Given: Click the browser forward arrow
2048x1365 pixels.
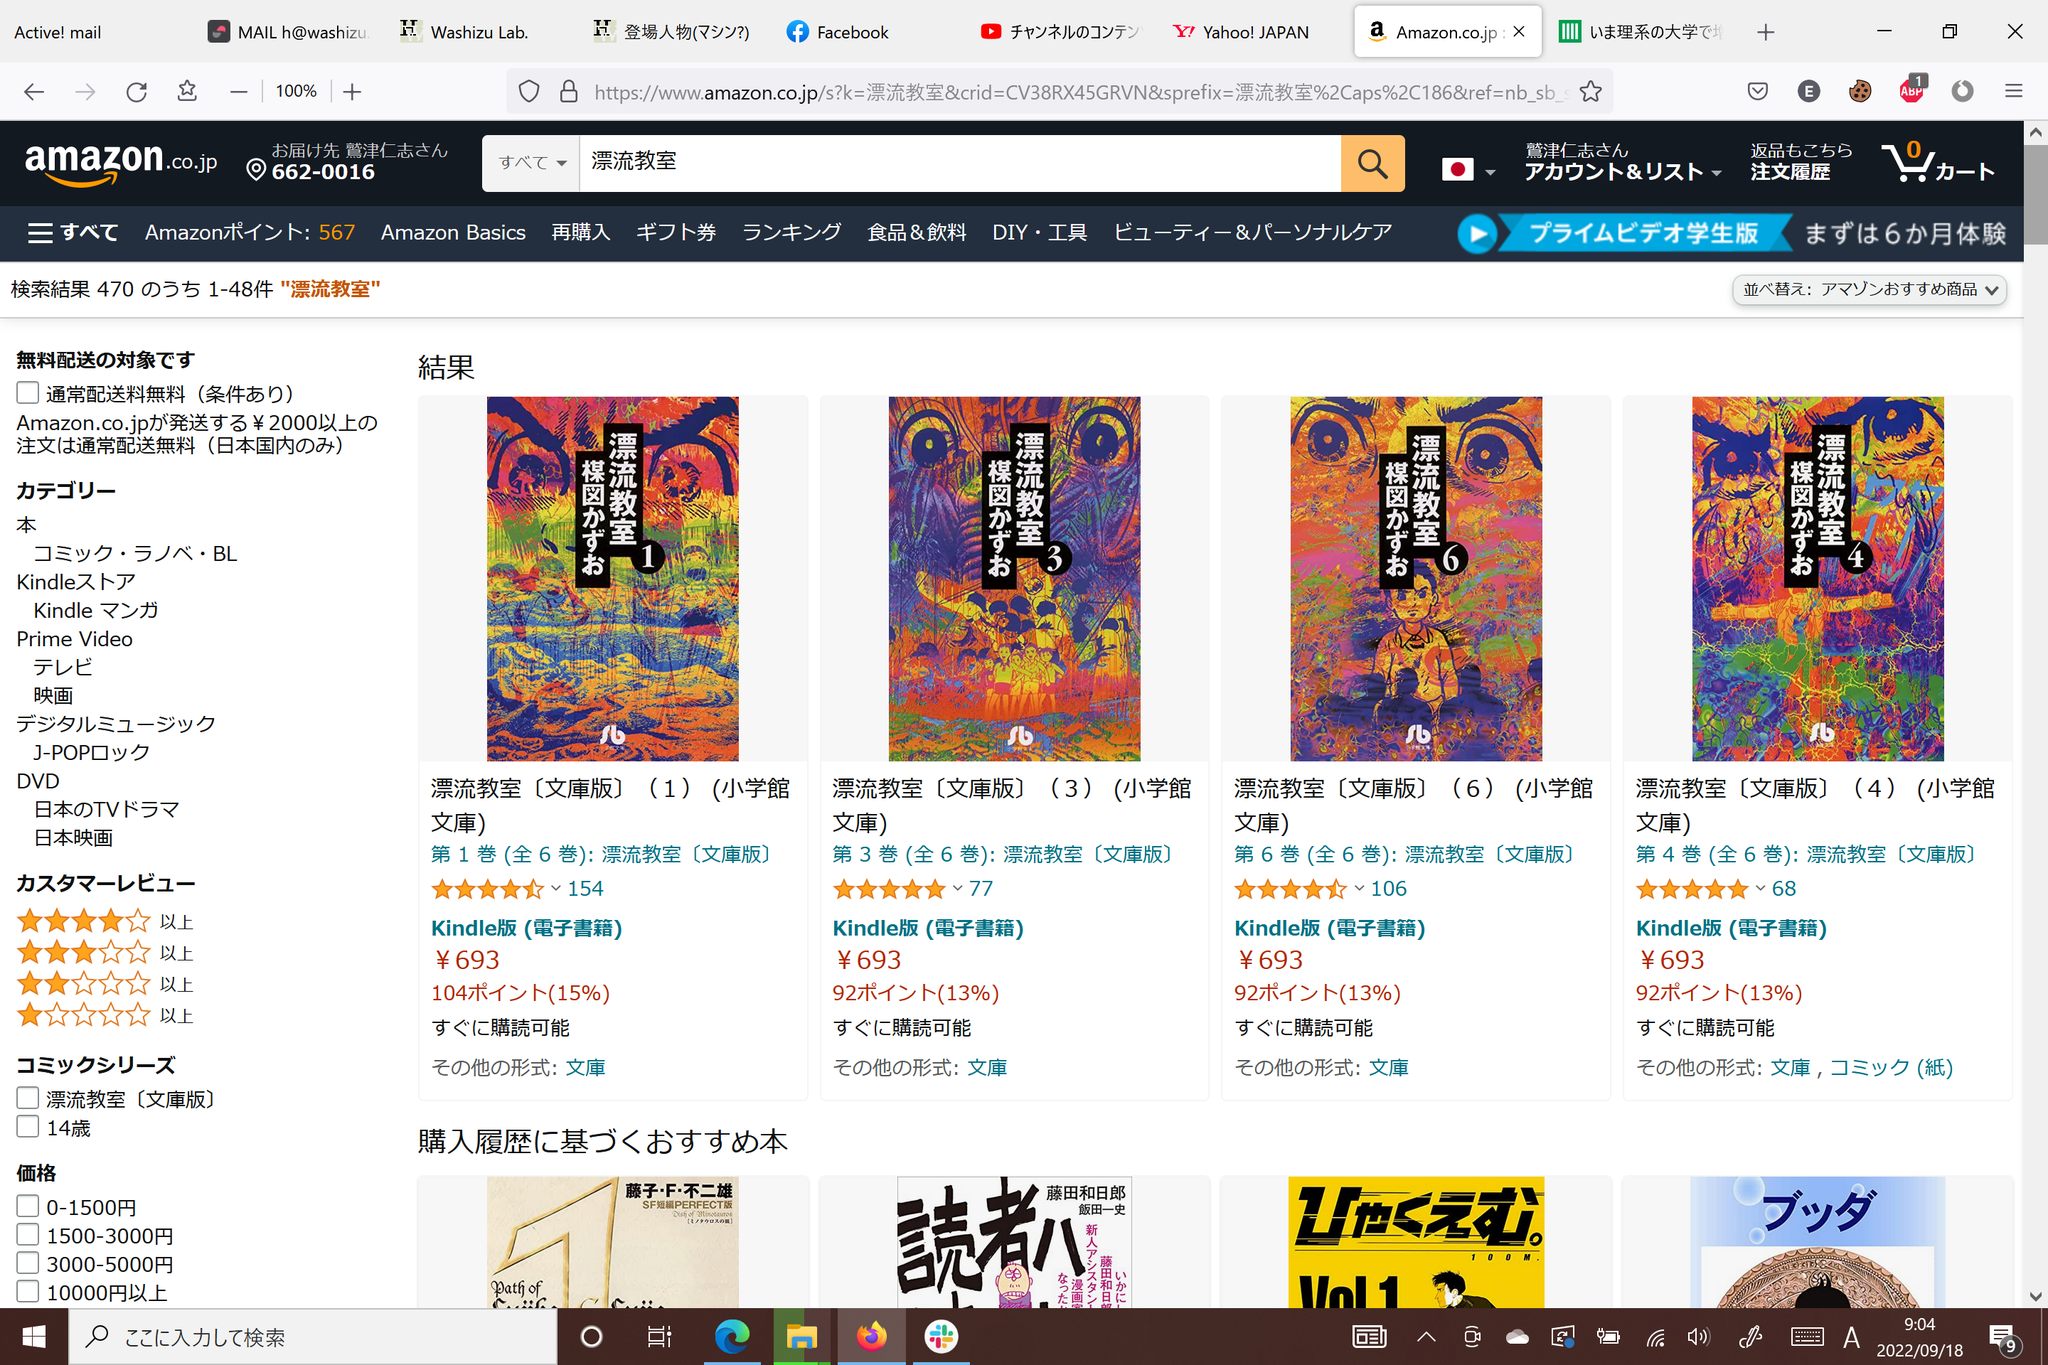Looking at the screenshot, I should pyautogui.click(x=86, y=92).
